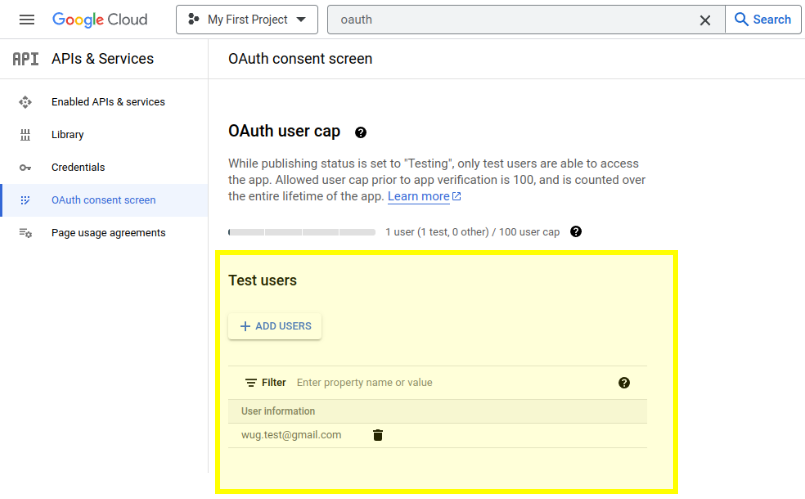The height and width of the screenshot is (499, 805).
Task: Click the Google Cloud logo
Action: [x=100, y=20]
